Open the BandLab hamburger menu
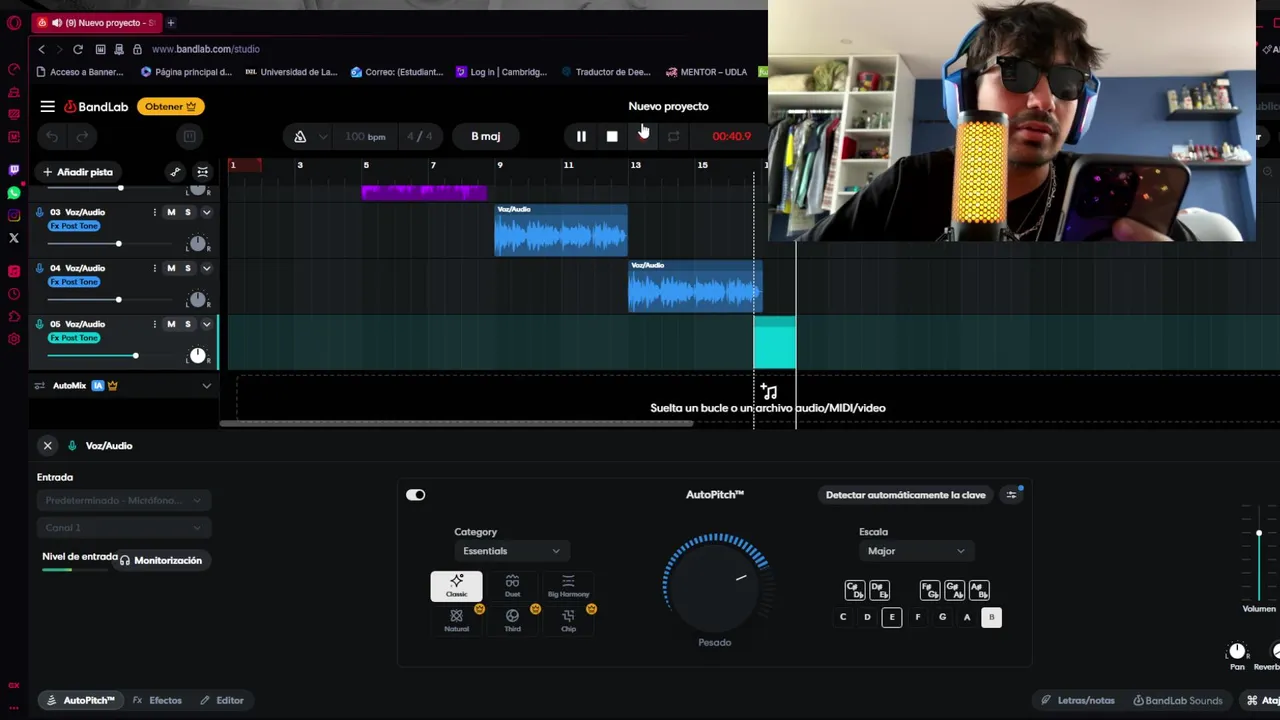The height and width of the screenshot is (720, 1280). click(47, 106)
